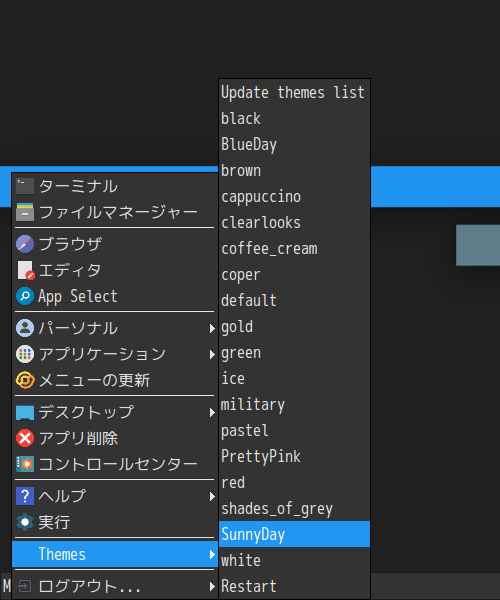Screen dimensions: 500x600
Task: Click the highlighted Themes menu item
Action: [115, 554]
